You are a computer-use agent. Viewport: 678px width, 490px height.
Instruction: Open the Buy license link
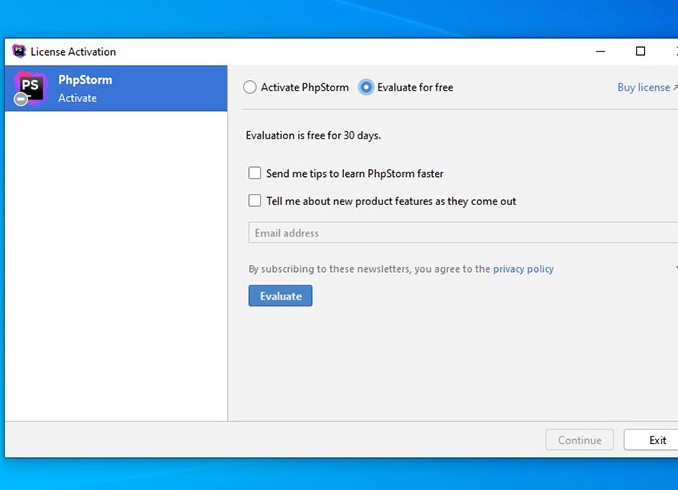point(647,87)
